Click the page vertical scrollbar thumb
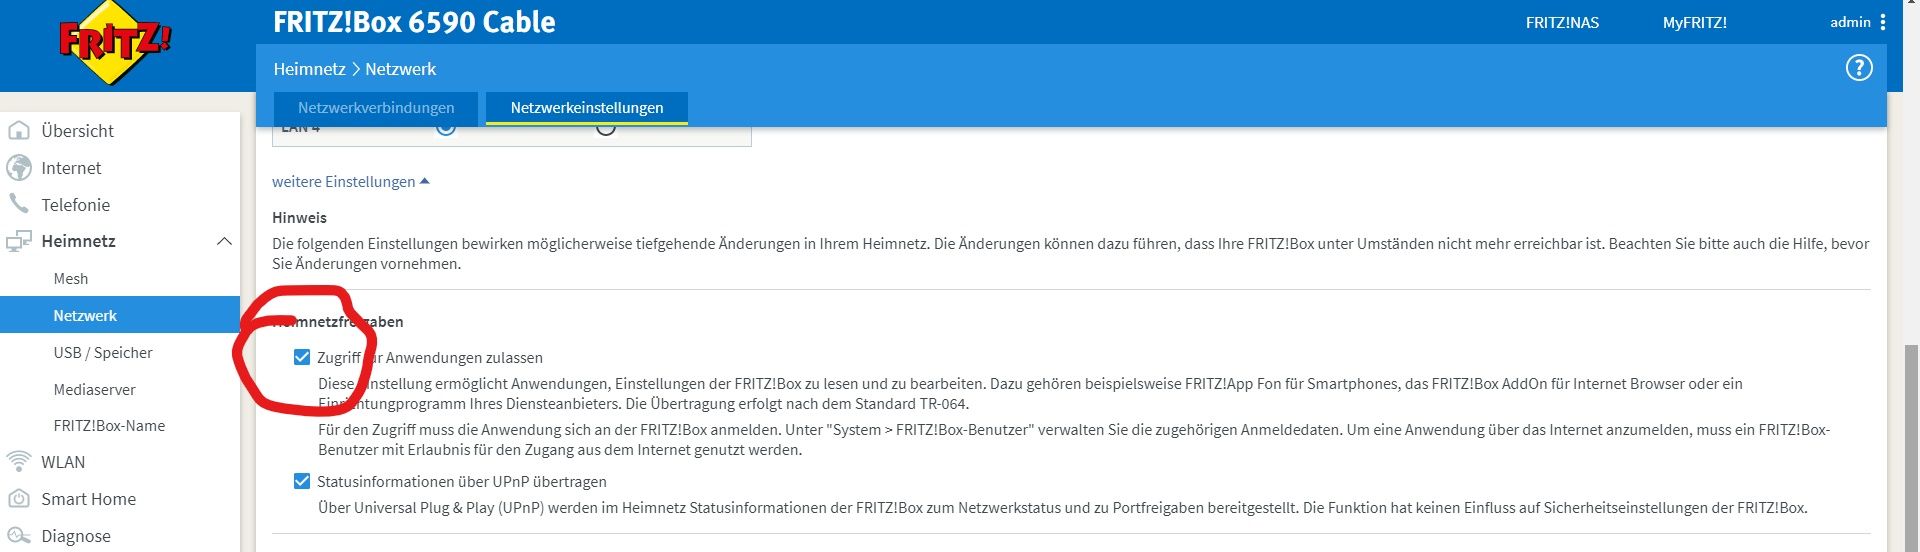1920x552 pixels. (x=1911, y=448)
